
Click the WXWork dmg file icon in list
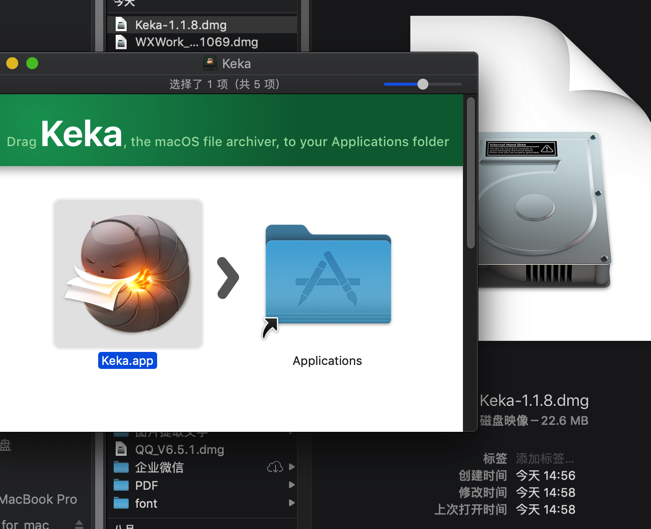[x=121, y=42]
